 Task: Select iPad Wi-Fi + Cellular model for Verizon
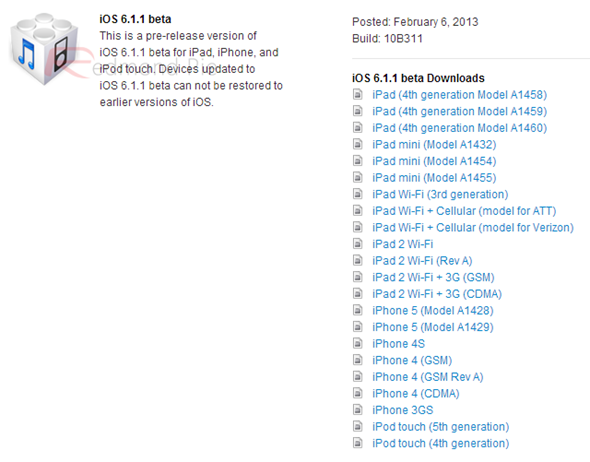[473, 227]
